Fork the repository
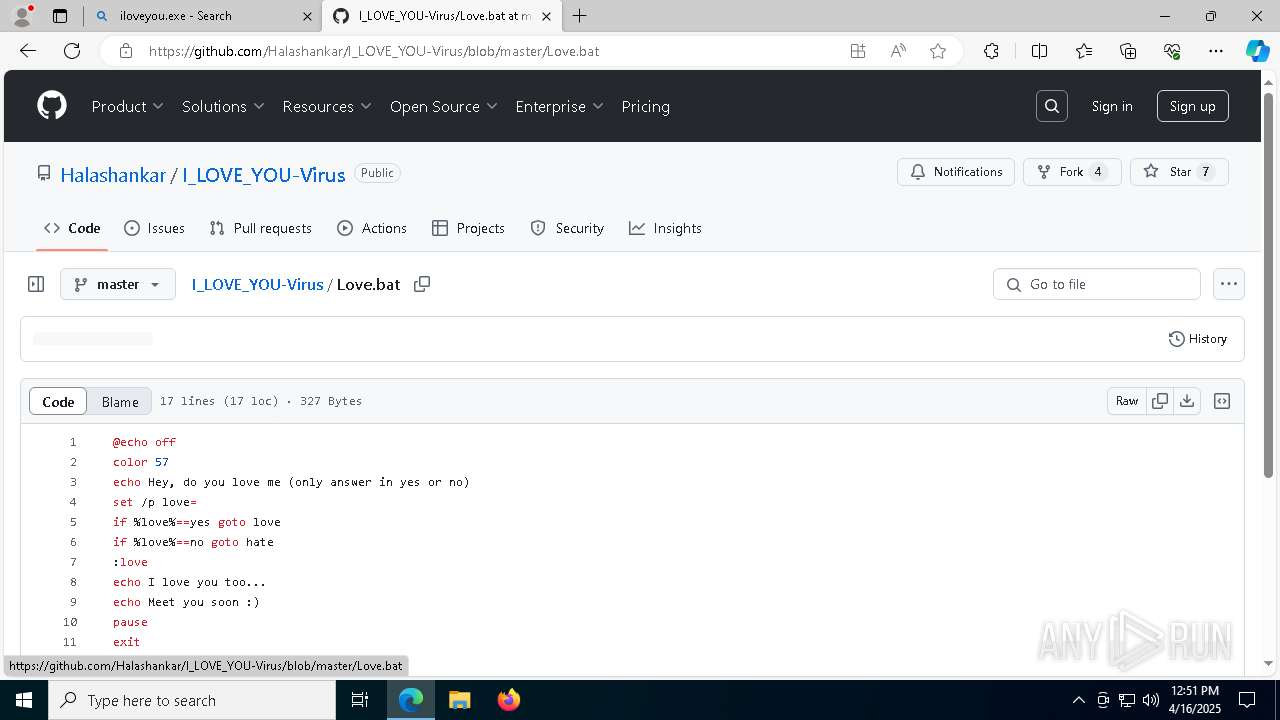 point(1072,172)
